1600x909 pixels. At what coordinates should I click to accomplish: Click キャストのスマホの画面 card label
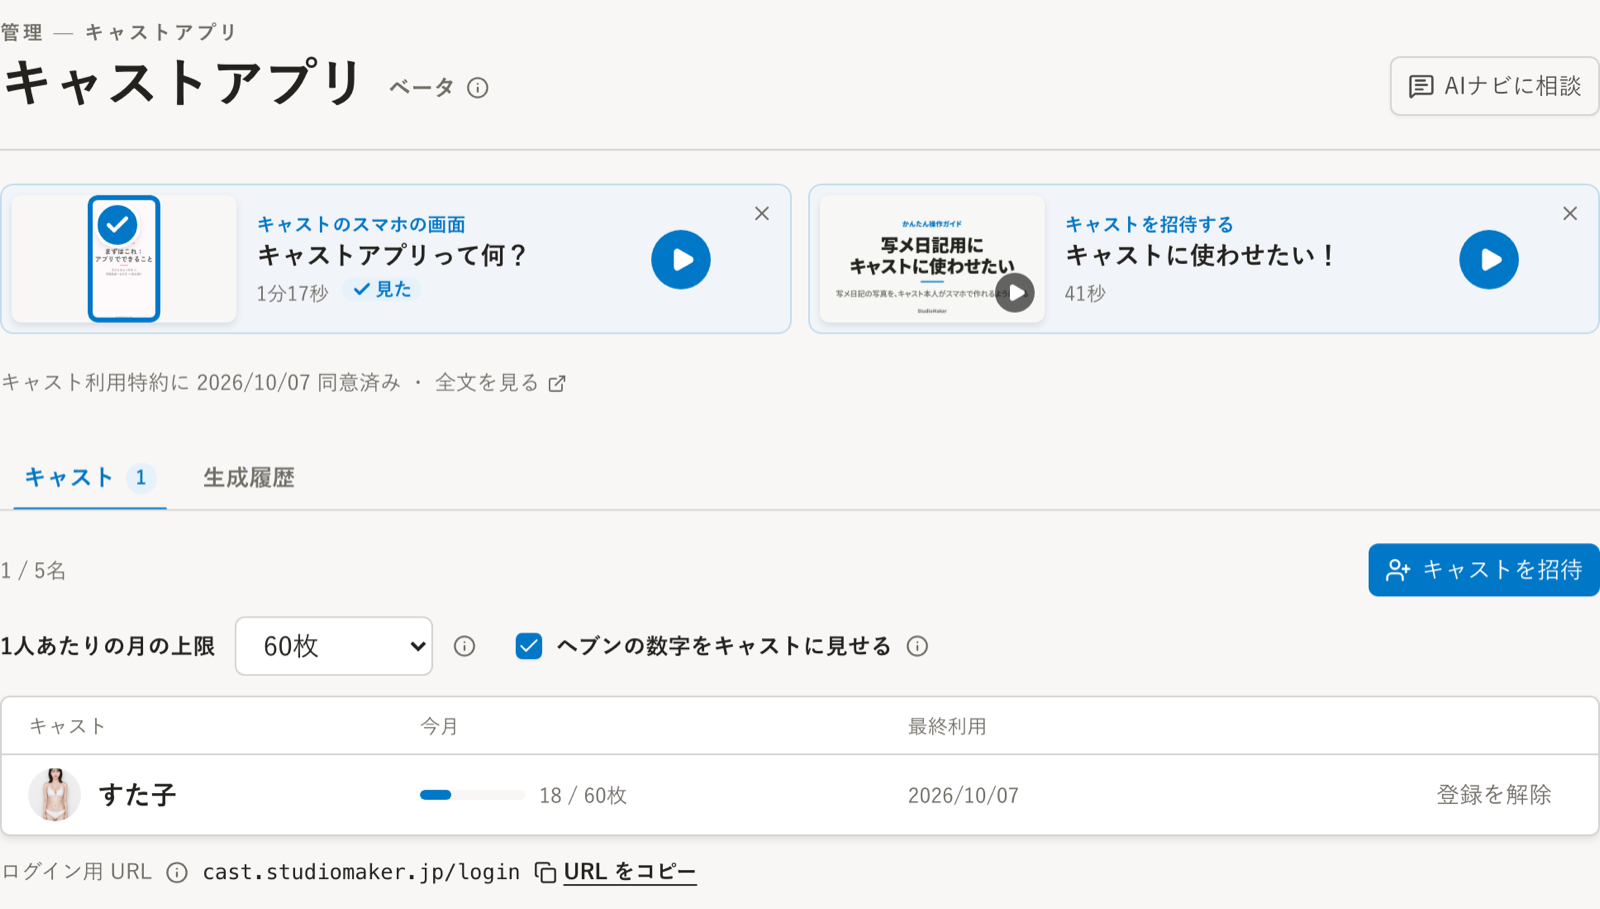coord(361,224)
